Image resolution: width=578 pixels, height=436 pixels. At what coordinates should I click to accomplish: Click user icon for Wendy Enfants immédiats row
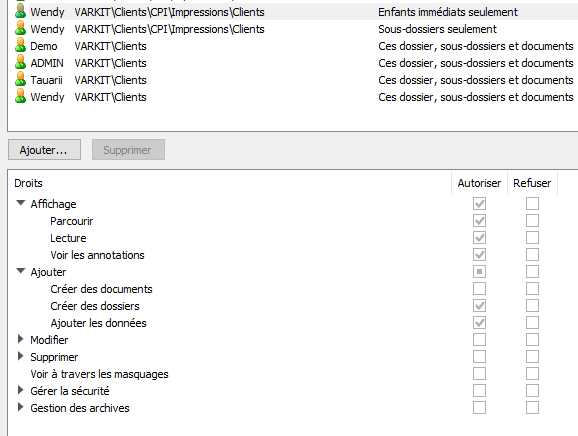(20, 12)
